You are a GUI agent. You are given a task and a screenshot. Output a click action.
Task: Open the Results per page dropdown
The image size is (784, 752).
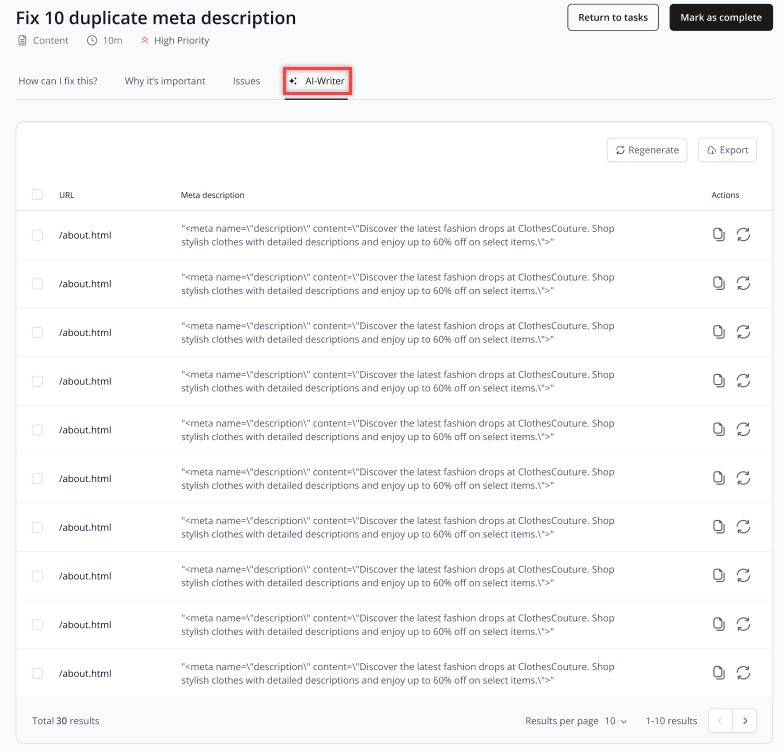616,721
